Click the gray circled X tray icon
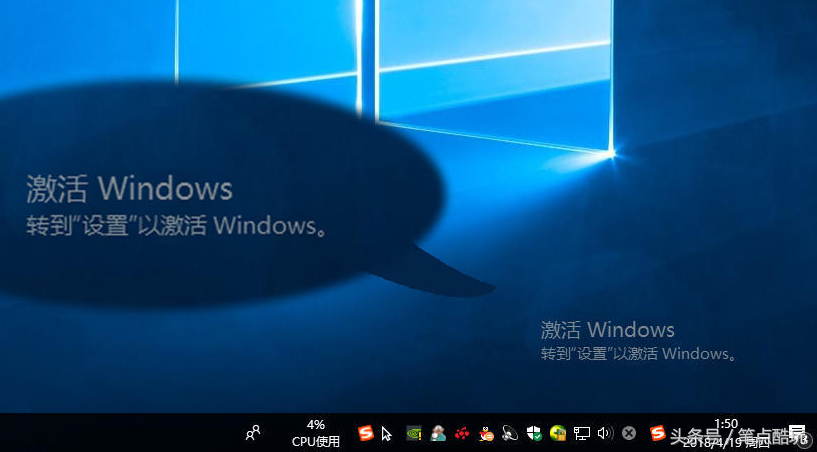The width and height of the screenshot is (817, 452). tap(629, 433)
